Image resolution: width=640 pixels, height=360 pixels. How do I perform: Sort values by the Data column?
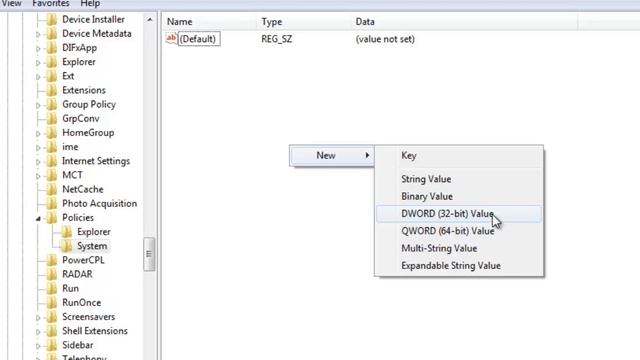click(465, 22)
